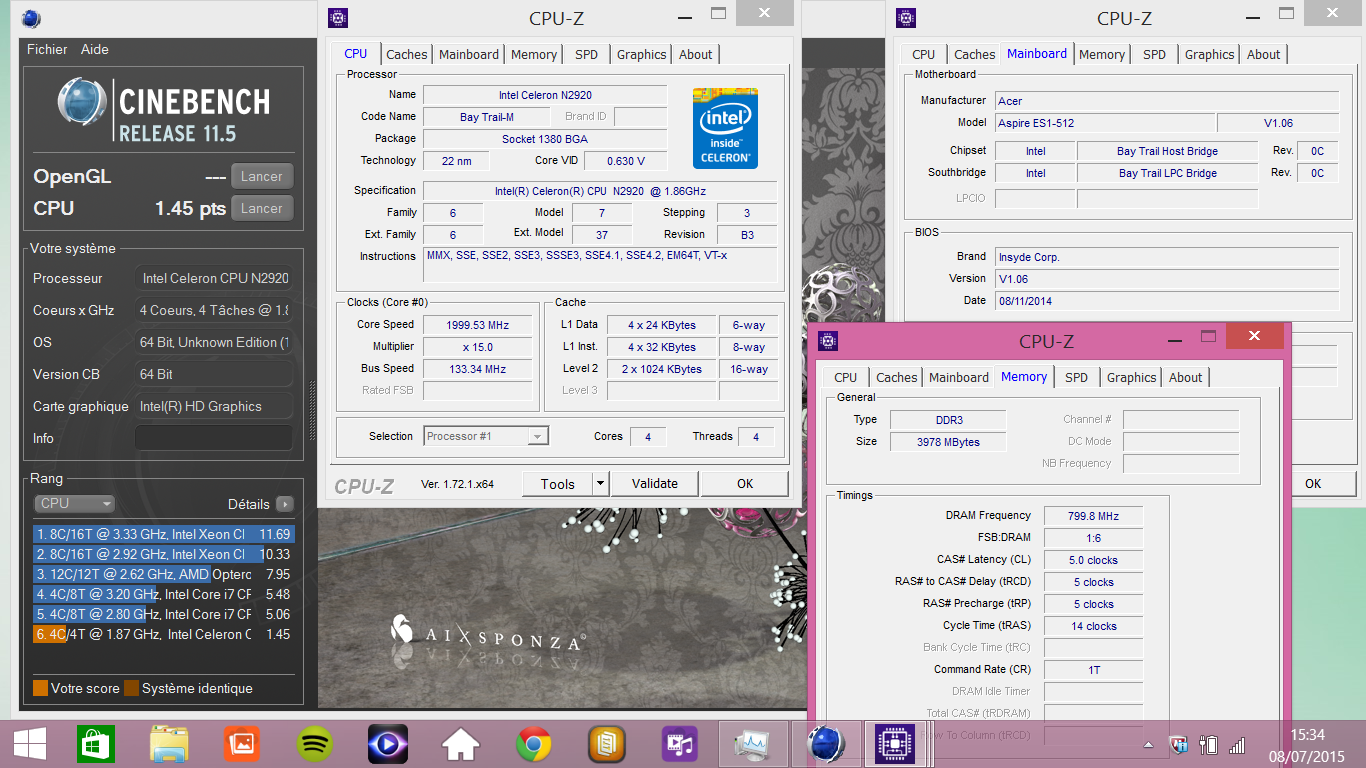Viewport: 1366px width, 768px height.
Task: Click the security shield tray icon
Action: pyautogui.click(x=1179, y=745)
